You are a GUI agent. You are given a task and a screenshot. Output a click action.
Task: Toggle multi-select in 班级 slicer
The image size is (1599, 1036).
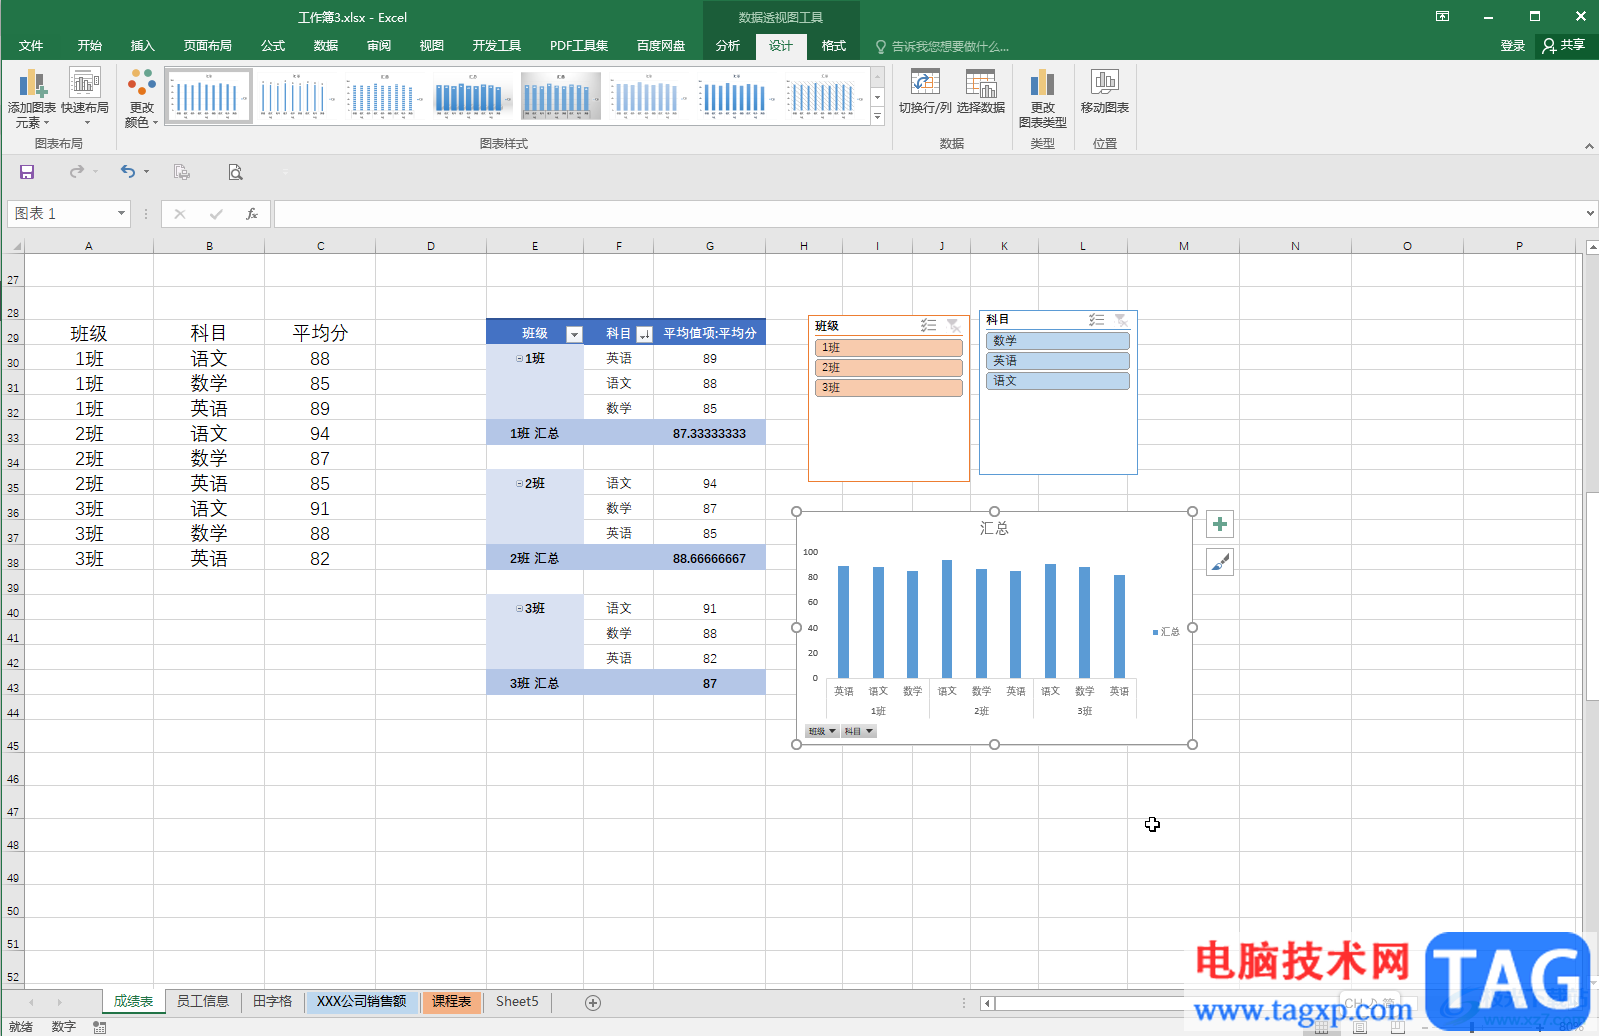(x=929, y=326)
